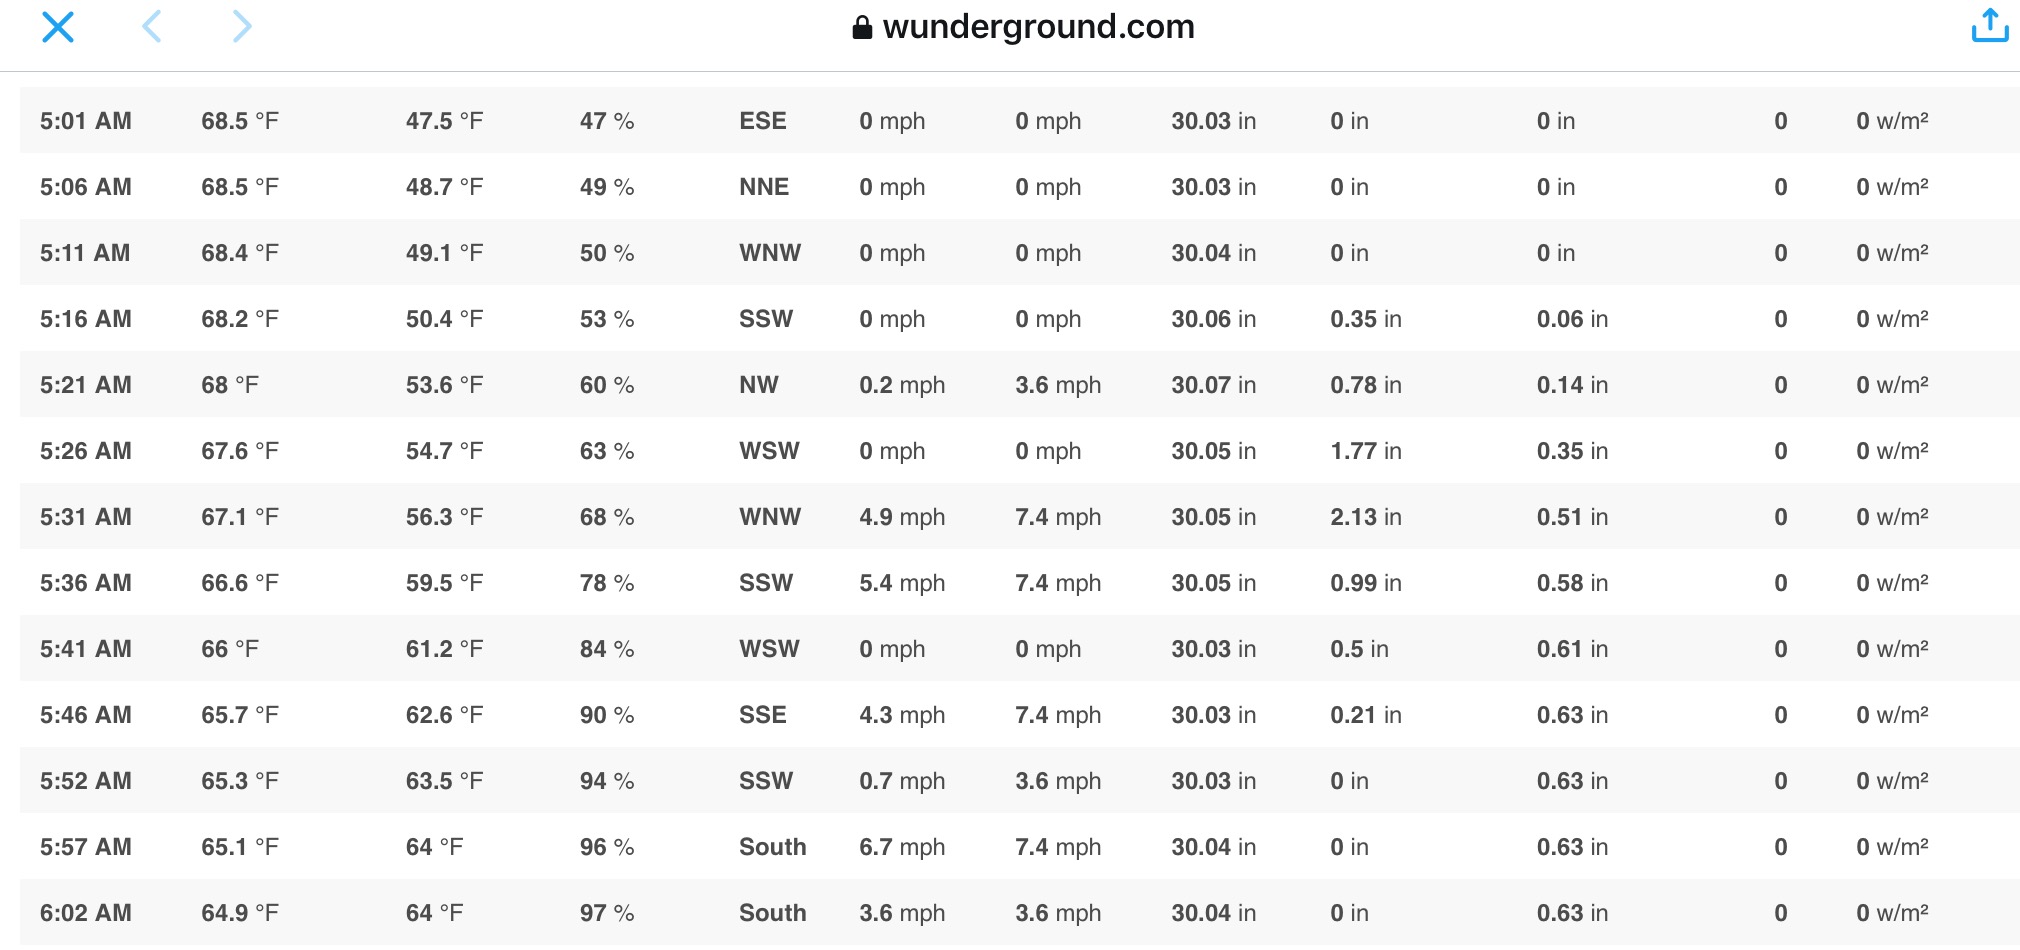Tap the 6.7 mph wind speed value

(902, 847)
